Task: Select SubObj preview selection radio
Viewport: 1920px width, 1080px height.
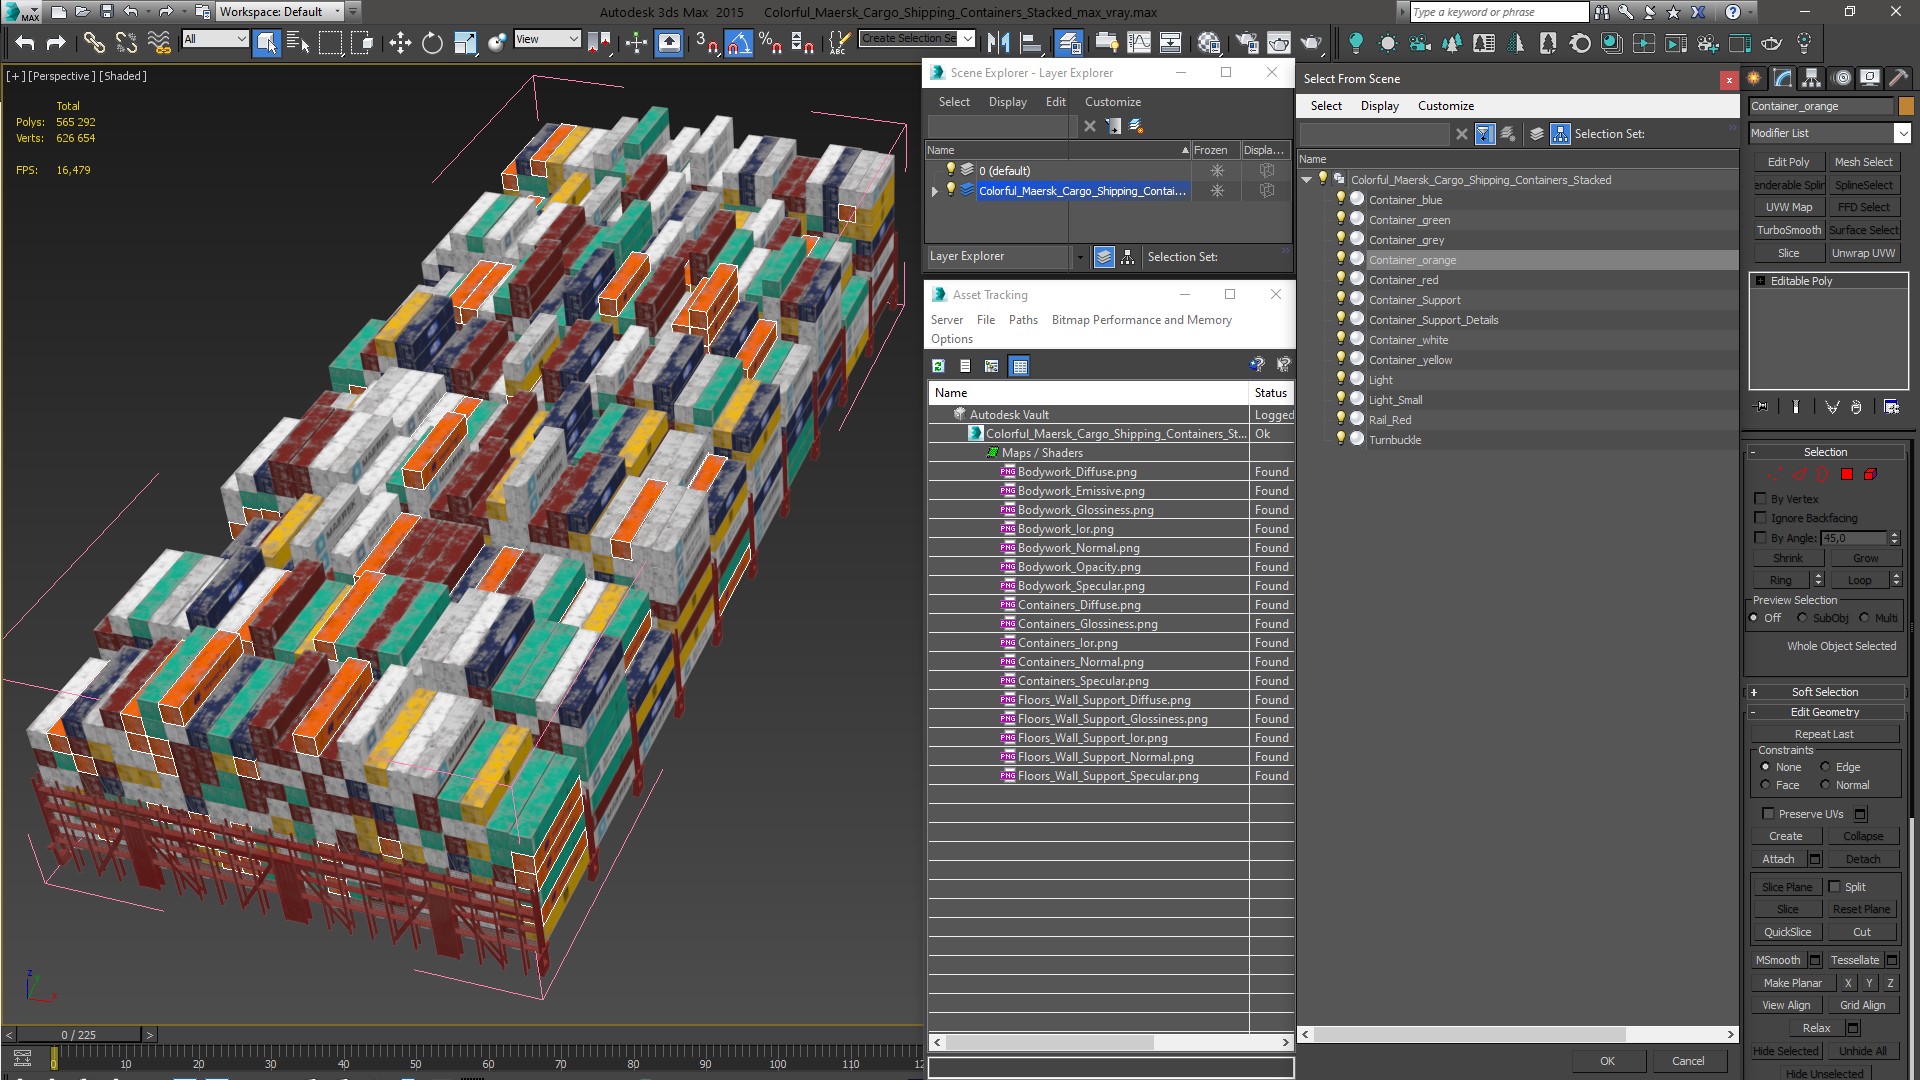Action: (1802, 618)
